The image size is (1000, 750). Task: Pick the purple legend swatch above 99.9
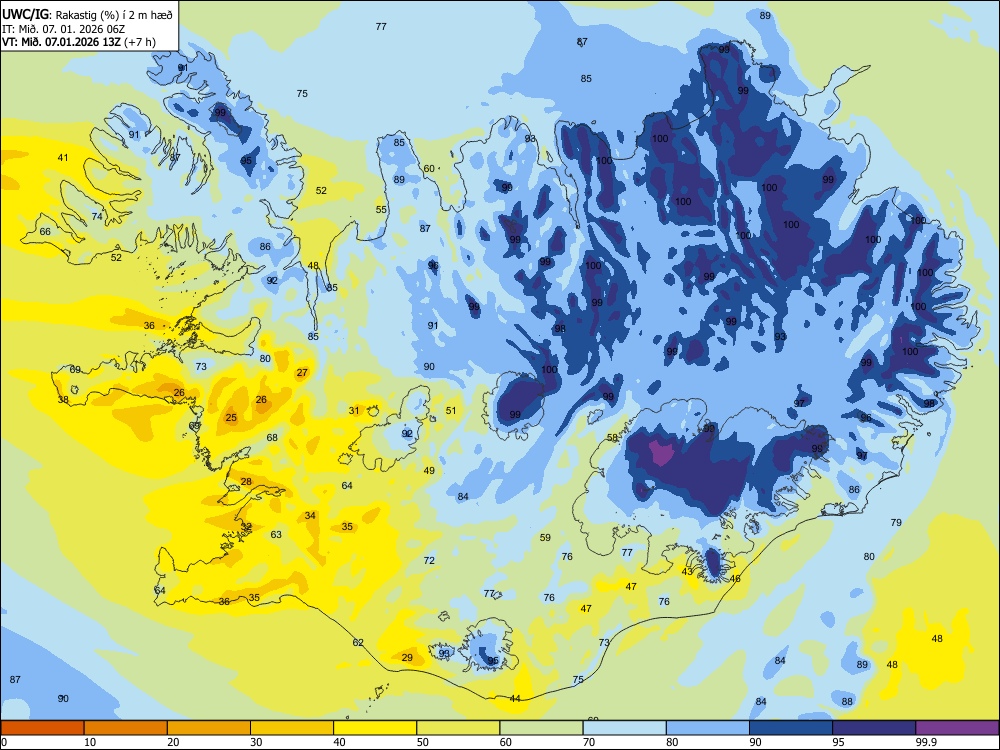coord(958,728)
